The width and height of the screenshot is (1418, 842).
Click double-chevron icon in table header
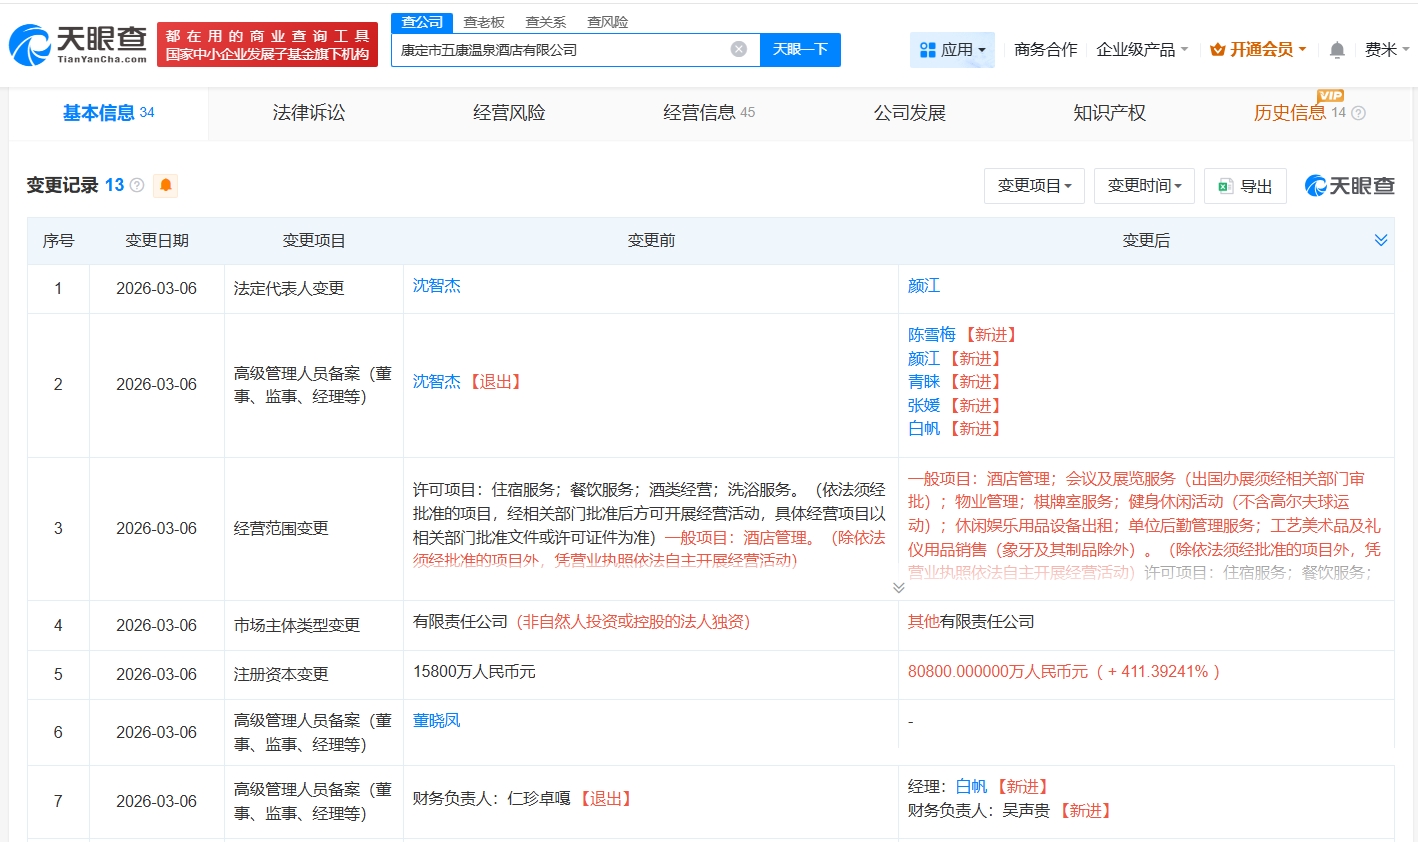(1380, 240)
